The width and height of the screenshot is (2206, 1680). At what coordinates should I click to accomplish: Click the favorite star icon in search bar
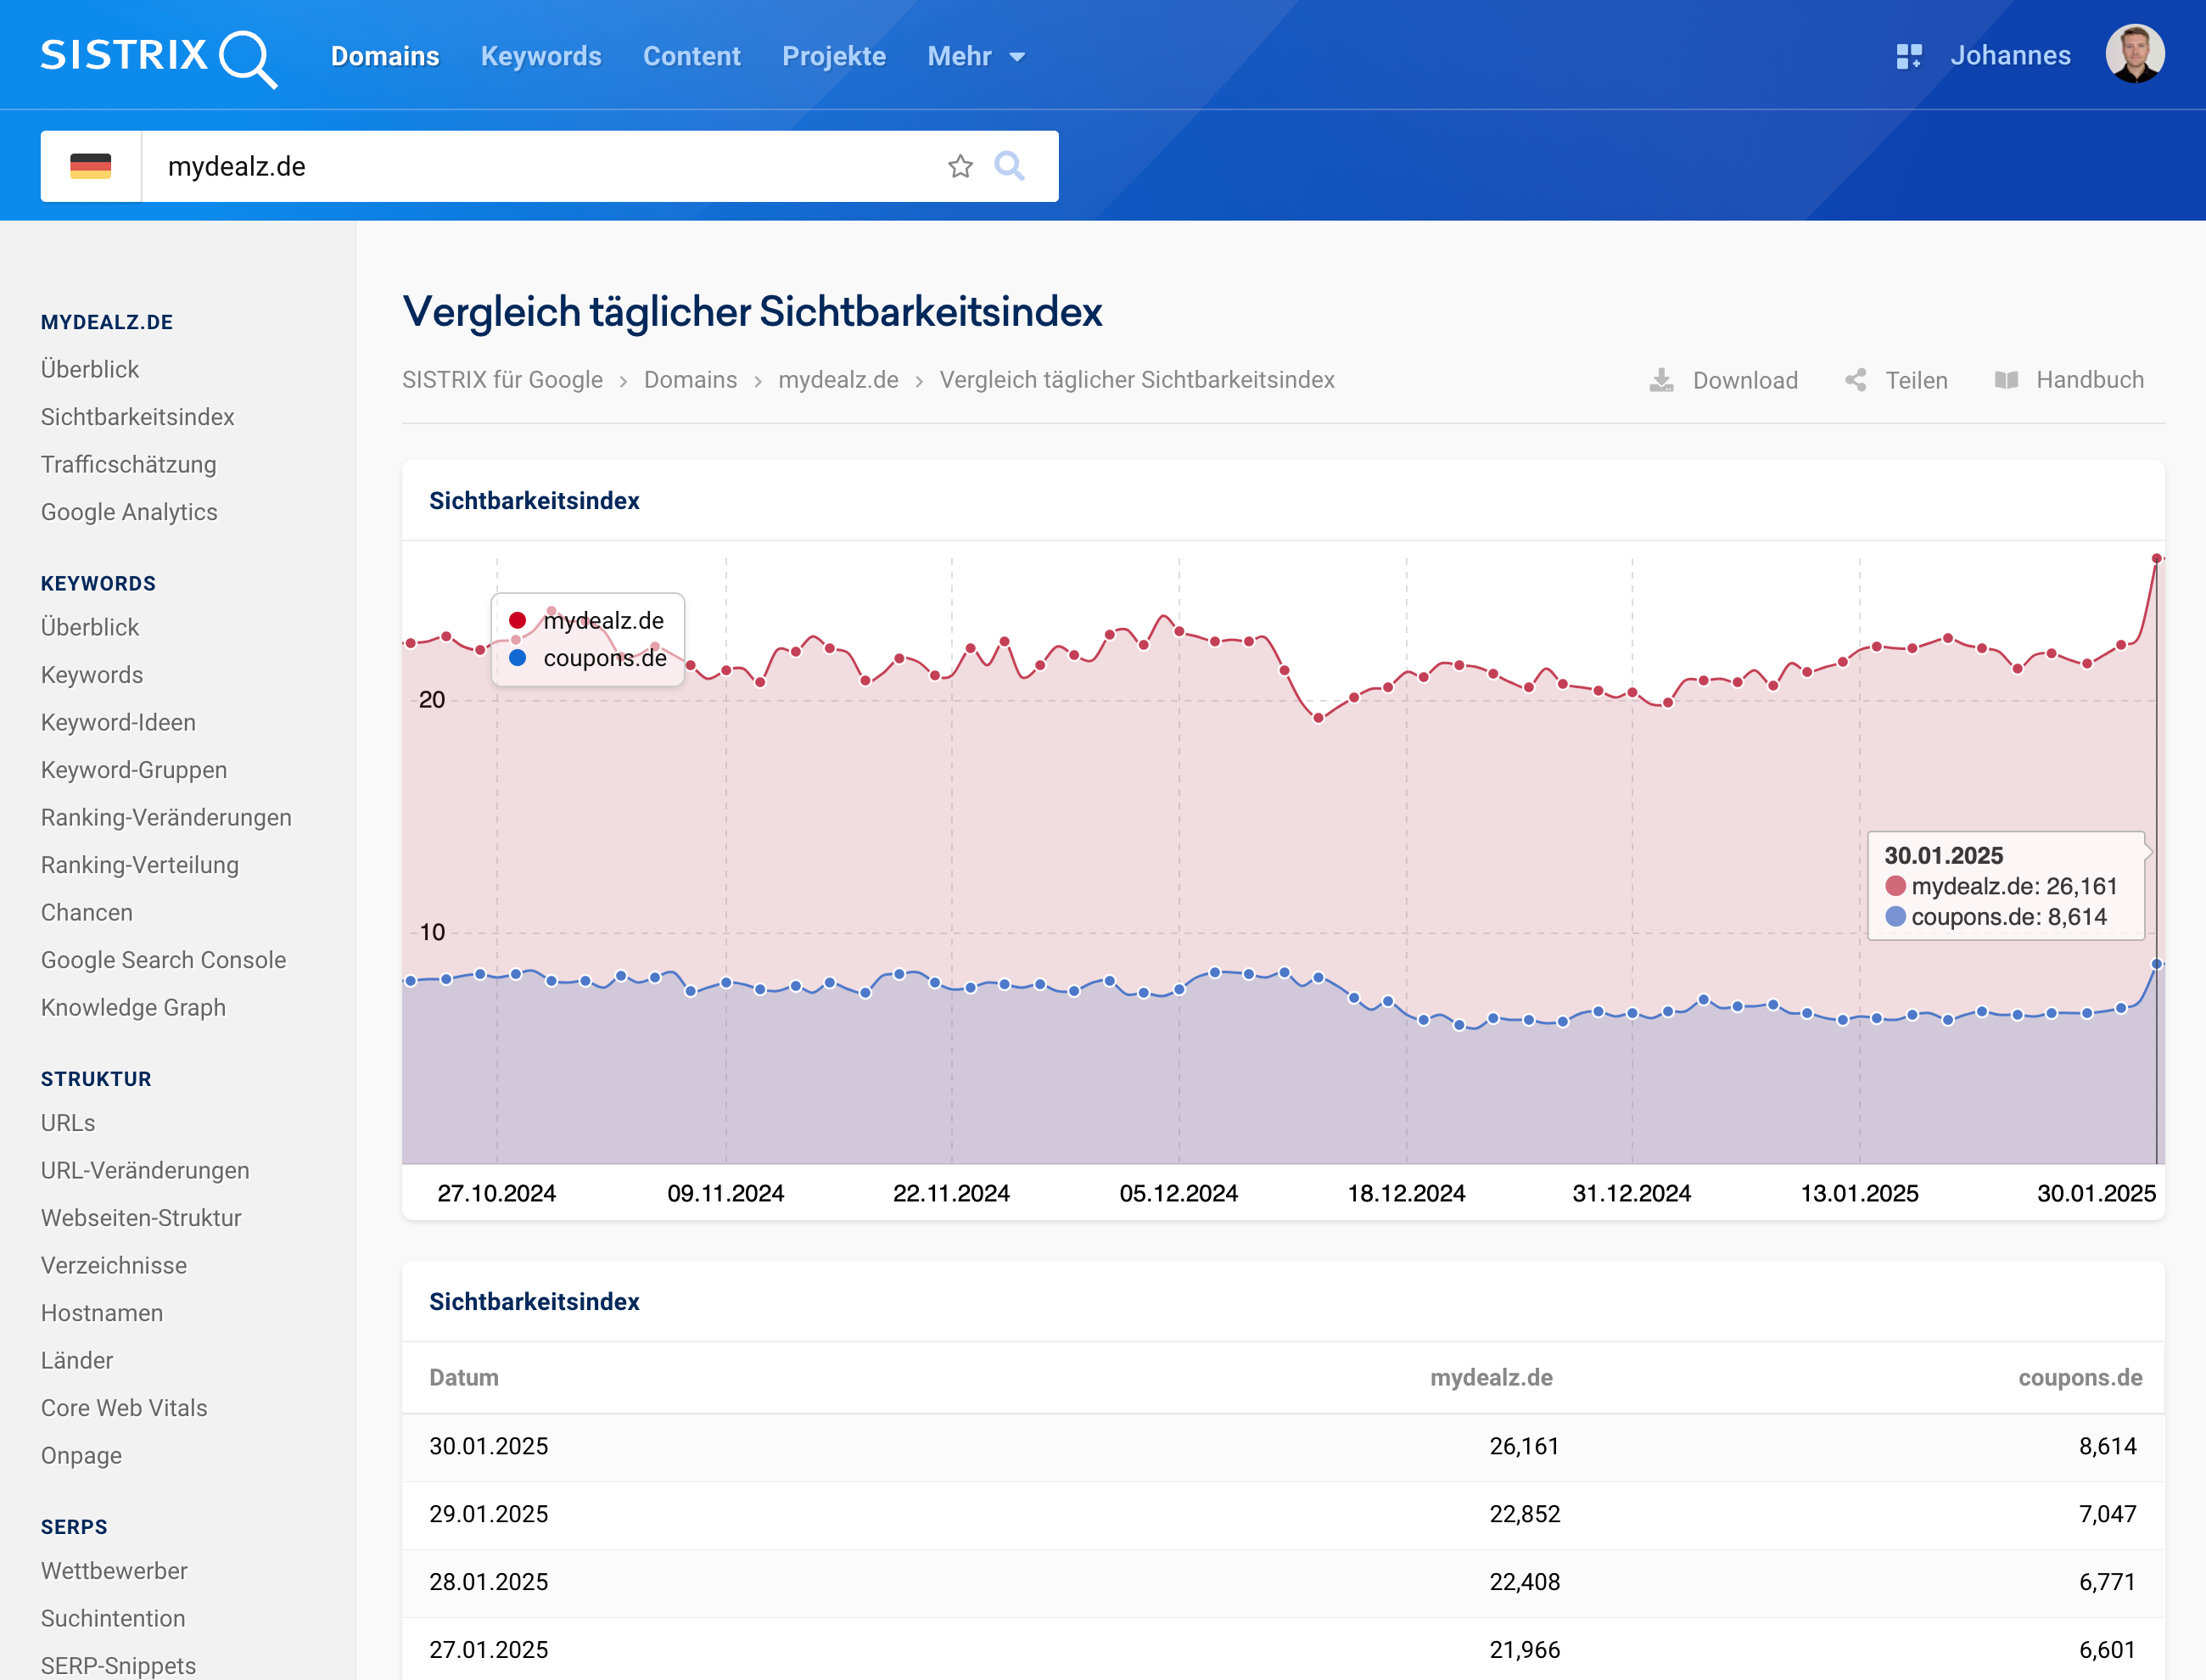tap(960, 166)
